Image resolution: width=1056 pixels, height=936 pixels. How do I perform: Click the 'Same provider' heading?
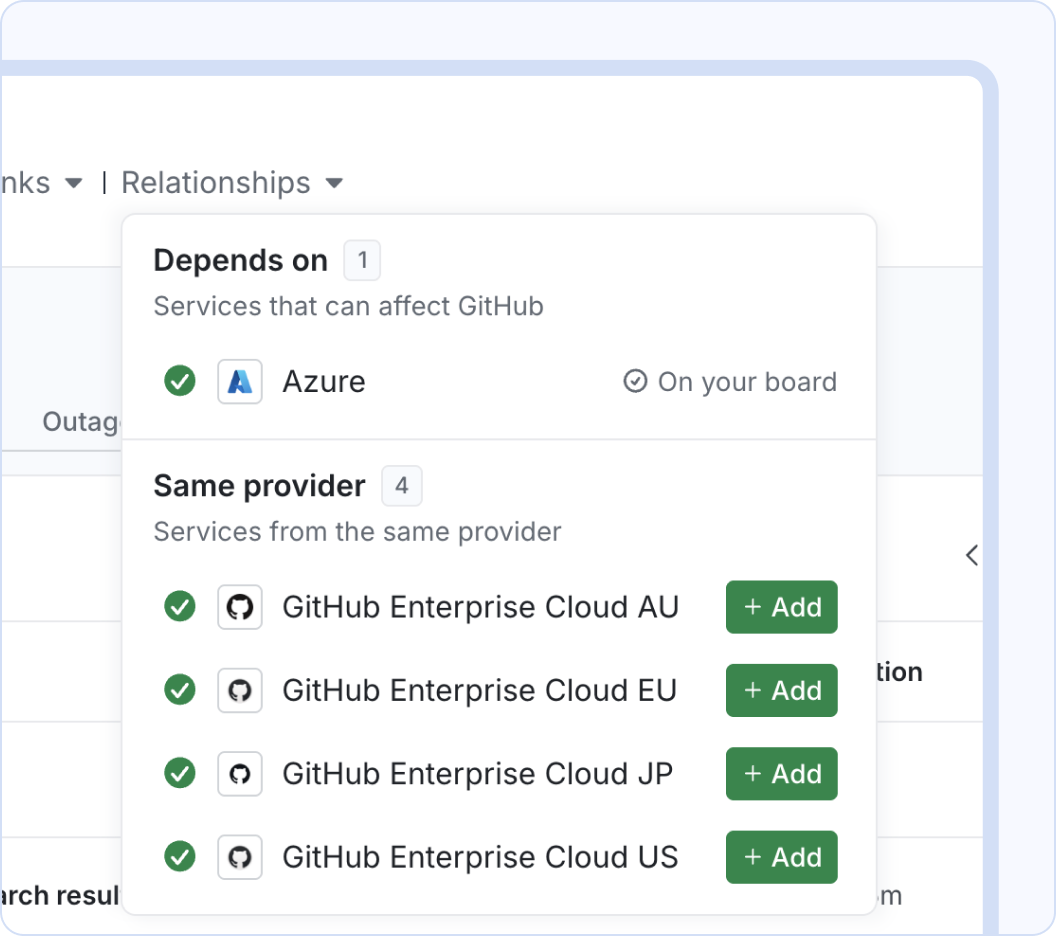[x=259, y=486]
